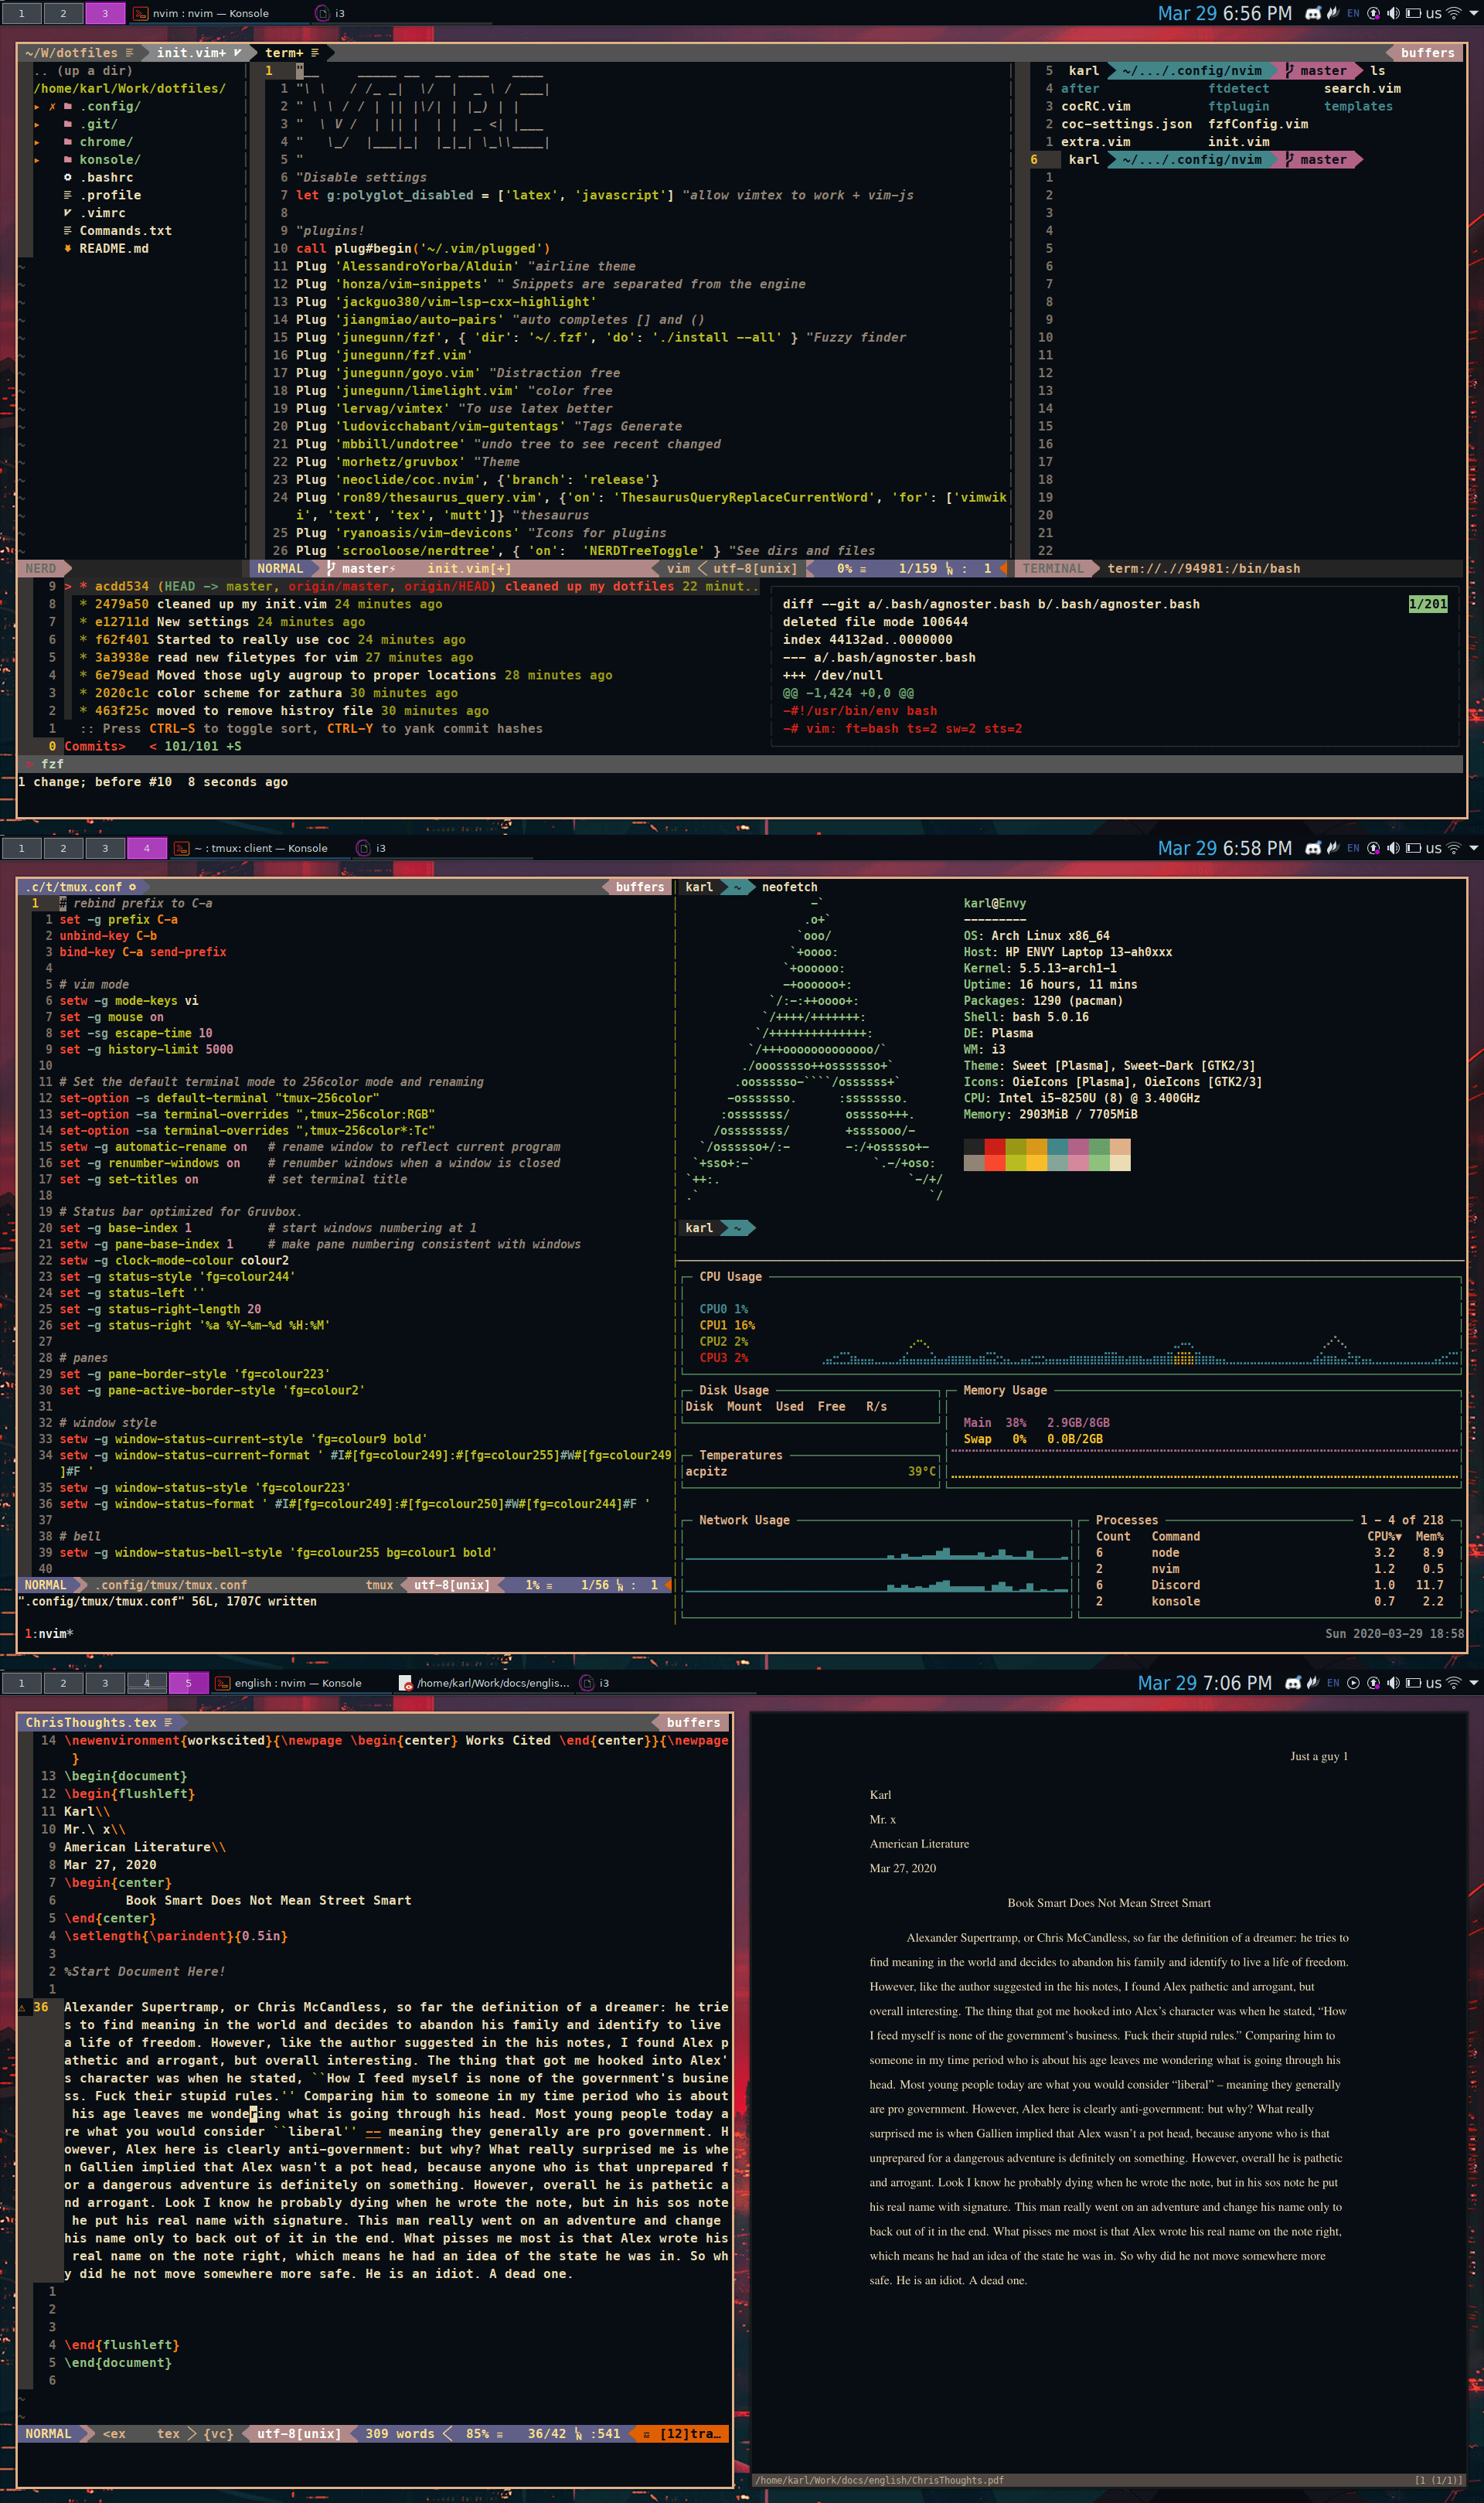Click the markdown icon next to README.md
This screenshot has width=1484, height=2503.
[68, 248]
